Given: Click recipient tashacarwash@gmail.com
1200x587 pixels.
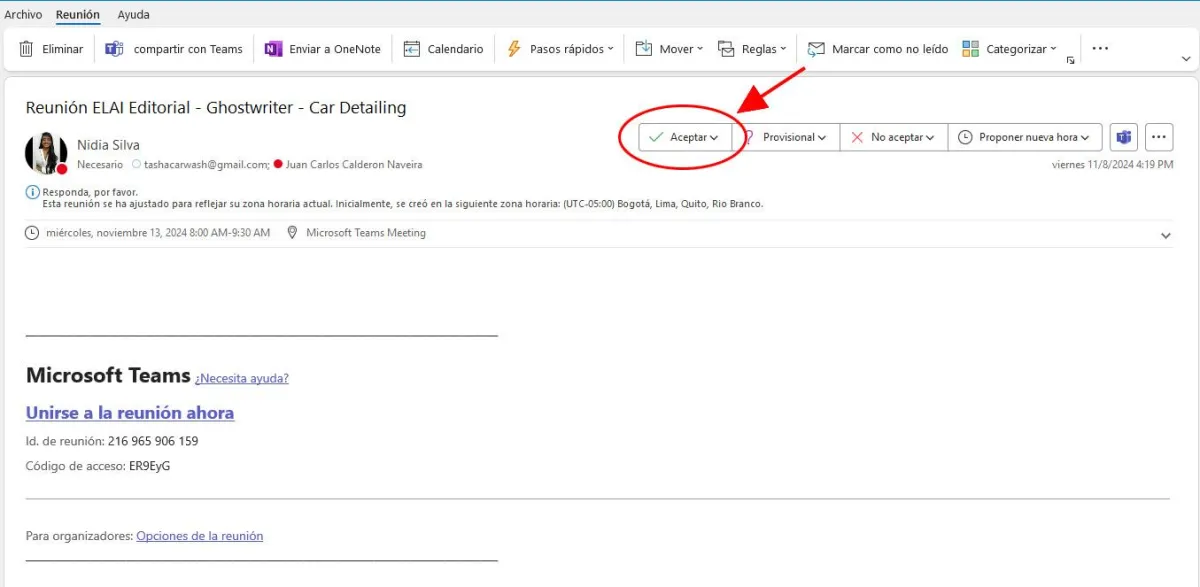Looking at the screenshot, I should [207, 164].
